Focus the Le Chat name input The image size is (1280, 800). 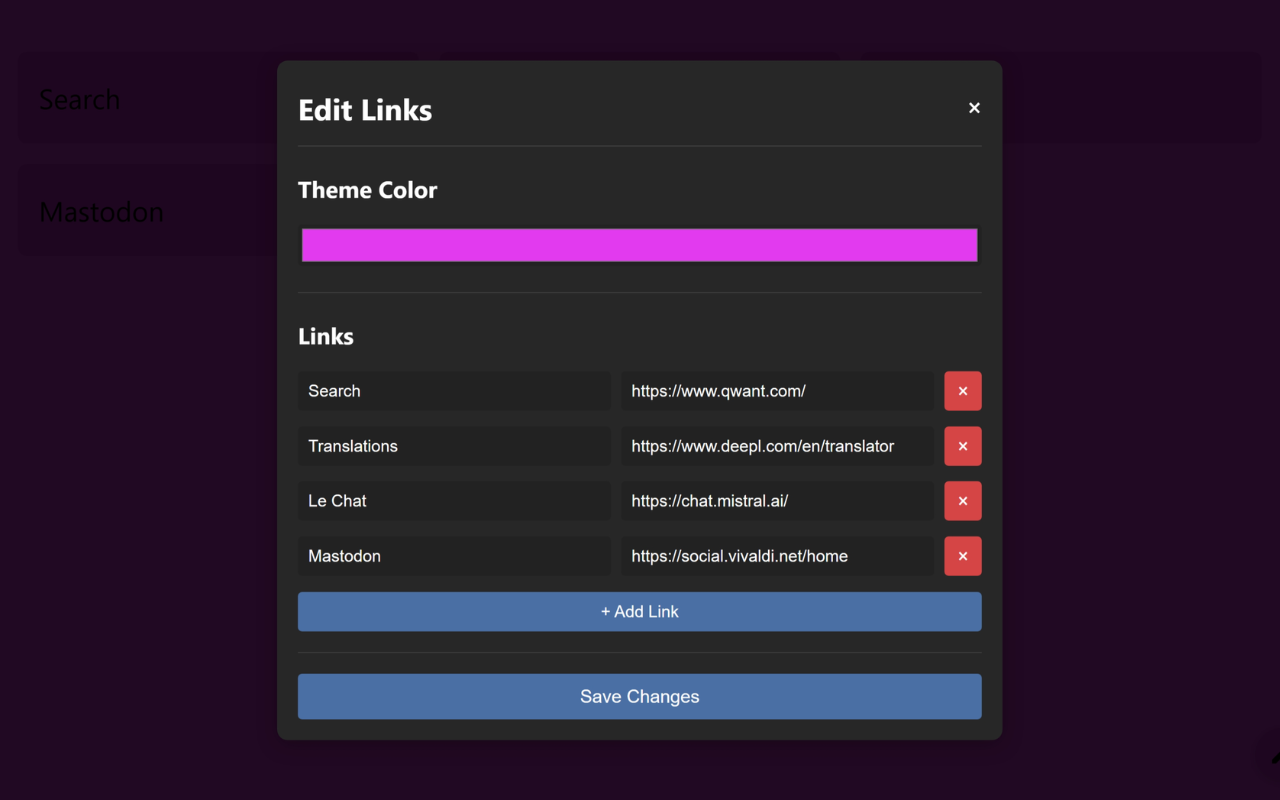coord(454,501)
